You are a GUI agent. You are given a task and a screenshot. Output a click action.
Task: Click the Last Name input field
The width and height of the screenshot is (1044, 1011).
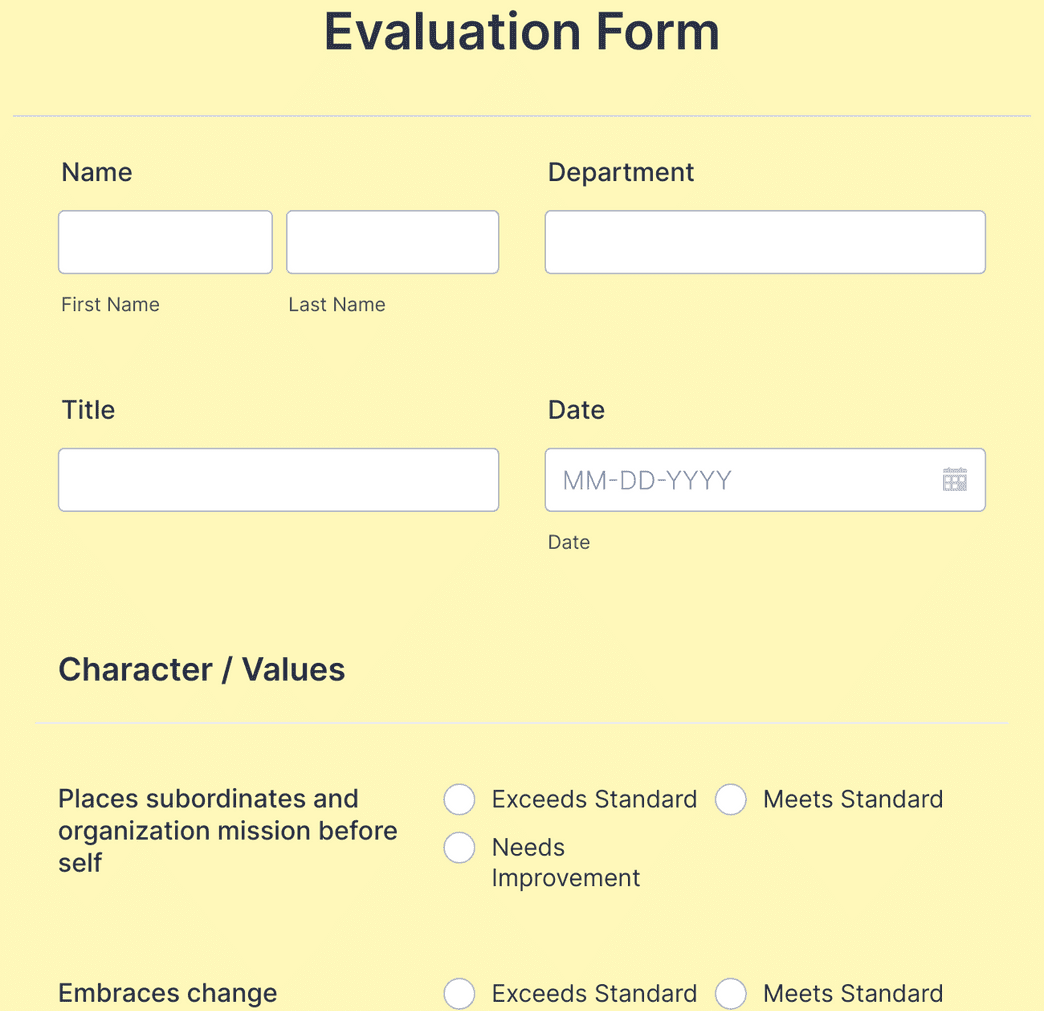coord(391,242)
